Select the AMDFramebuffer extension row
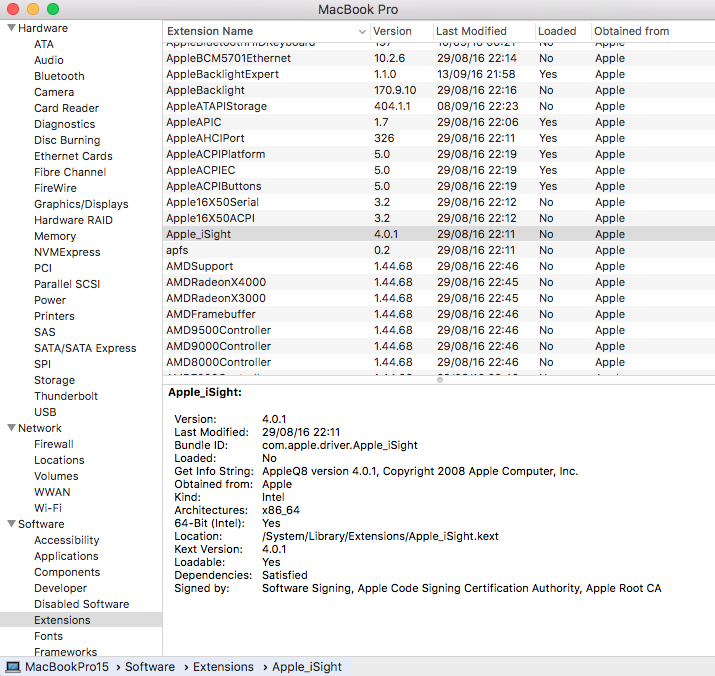Image resolution: width=715 pixels, height=676 pixels. coord(439,314)
